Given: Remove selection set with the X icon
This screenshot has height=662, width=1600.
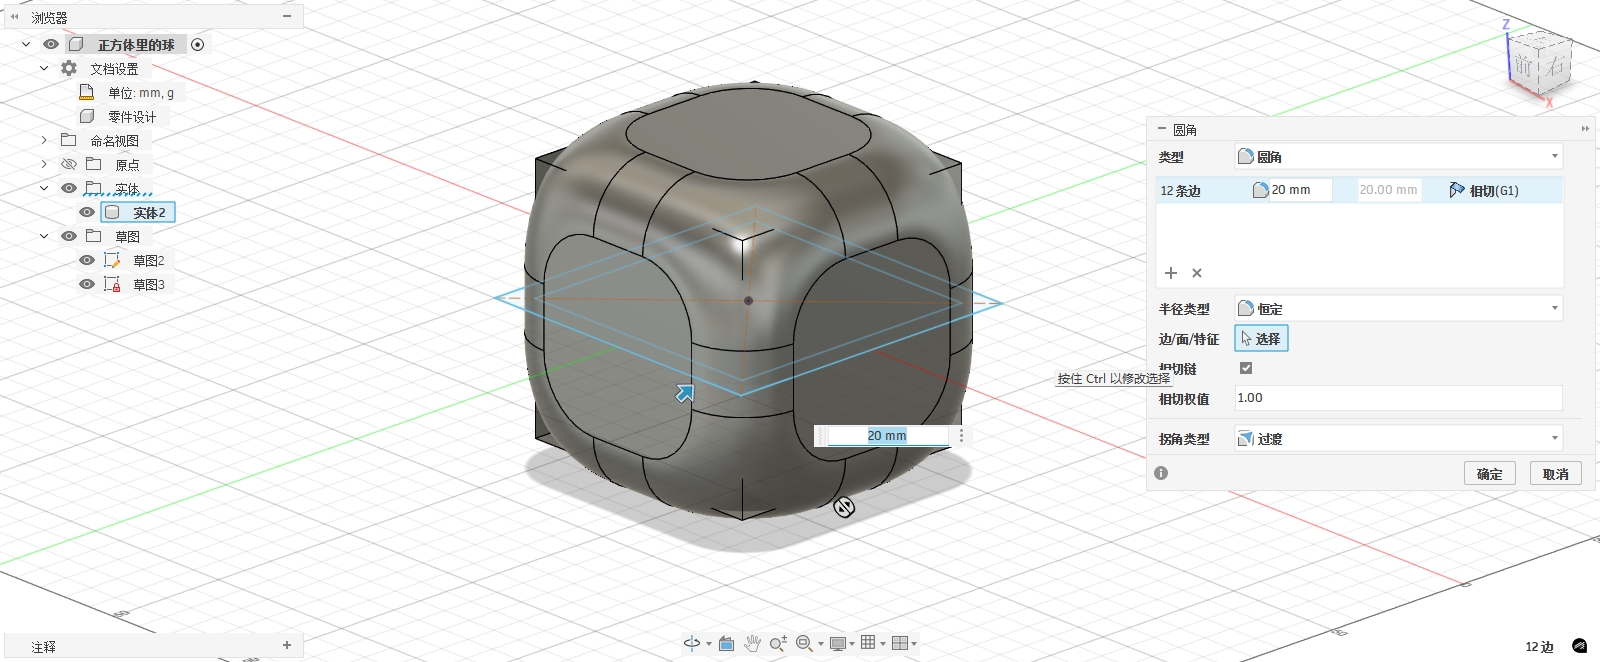Looking at the screenshot, I should pyautogui.click(x=1197, y=273).
